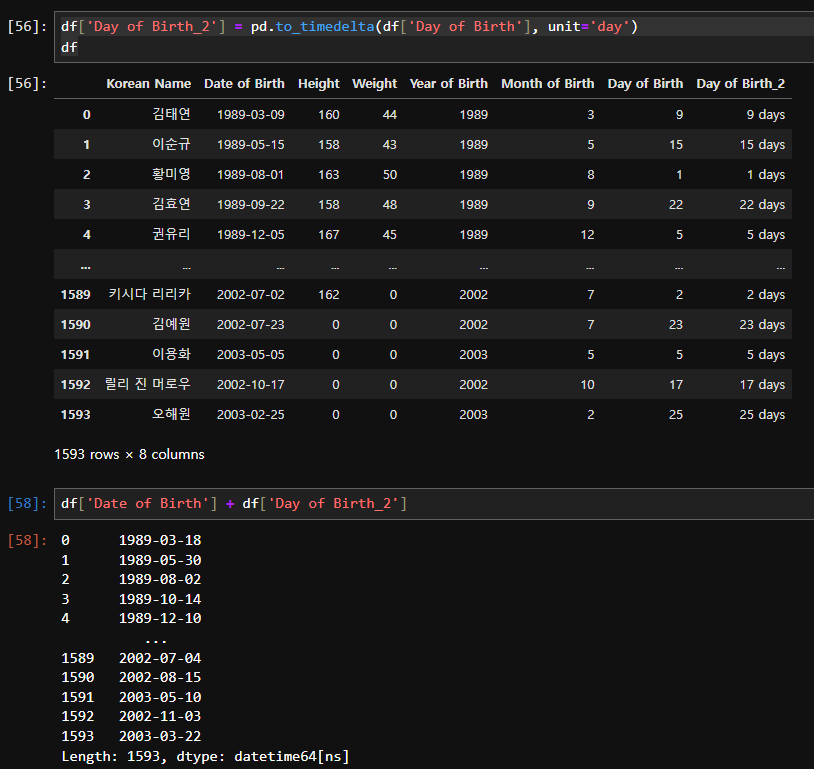Click the '17 days' timedelta cell
The image size is (814, 769).
(x=762, y=385)
